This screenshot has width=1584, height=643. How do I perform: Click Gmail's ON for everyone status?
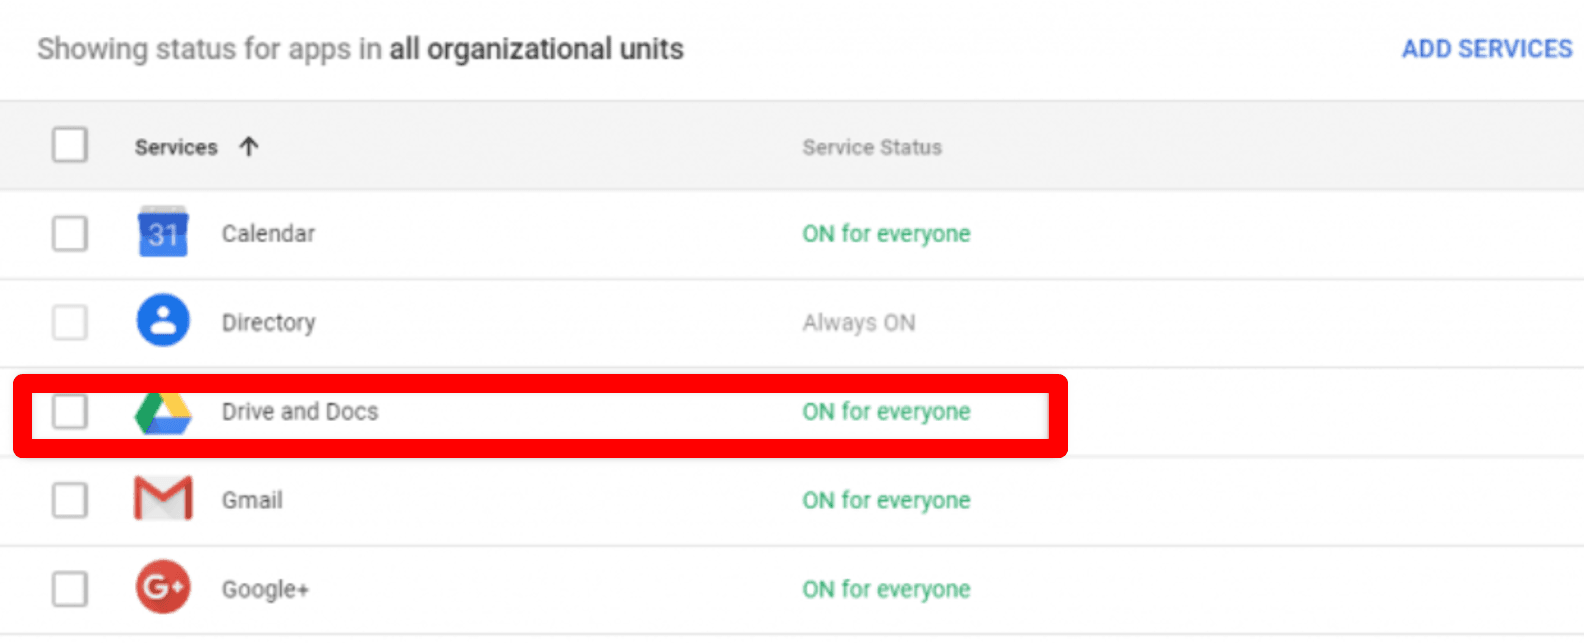pos(886,500)
